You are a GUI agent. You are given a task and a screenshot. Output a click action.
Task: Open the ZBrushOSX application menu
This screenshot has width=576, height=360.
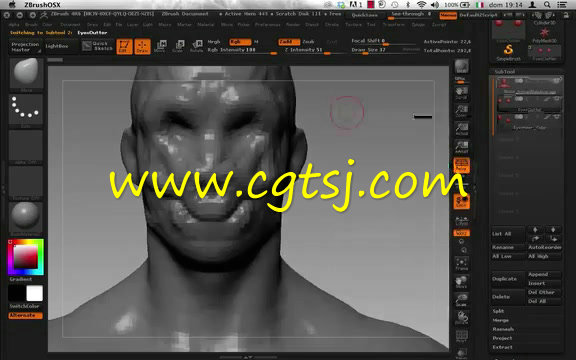43,5
